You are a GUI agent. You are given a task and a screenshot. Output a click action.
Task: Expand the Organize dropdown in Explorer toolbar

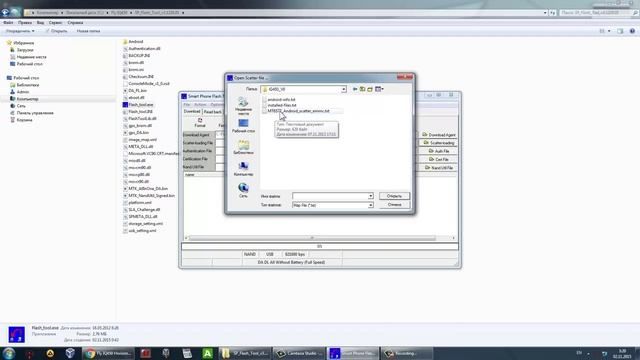(x=20, y=31)
